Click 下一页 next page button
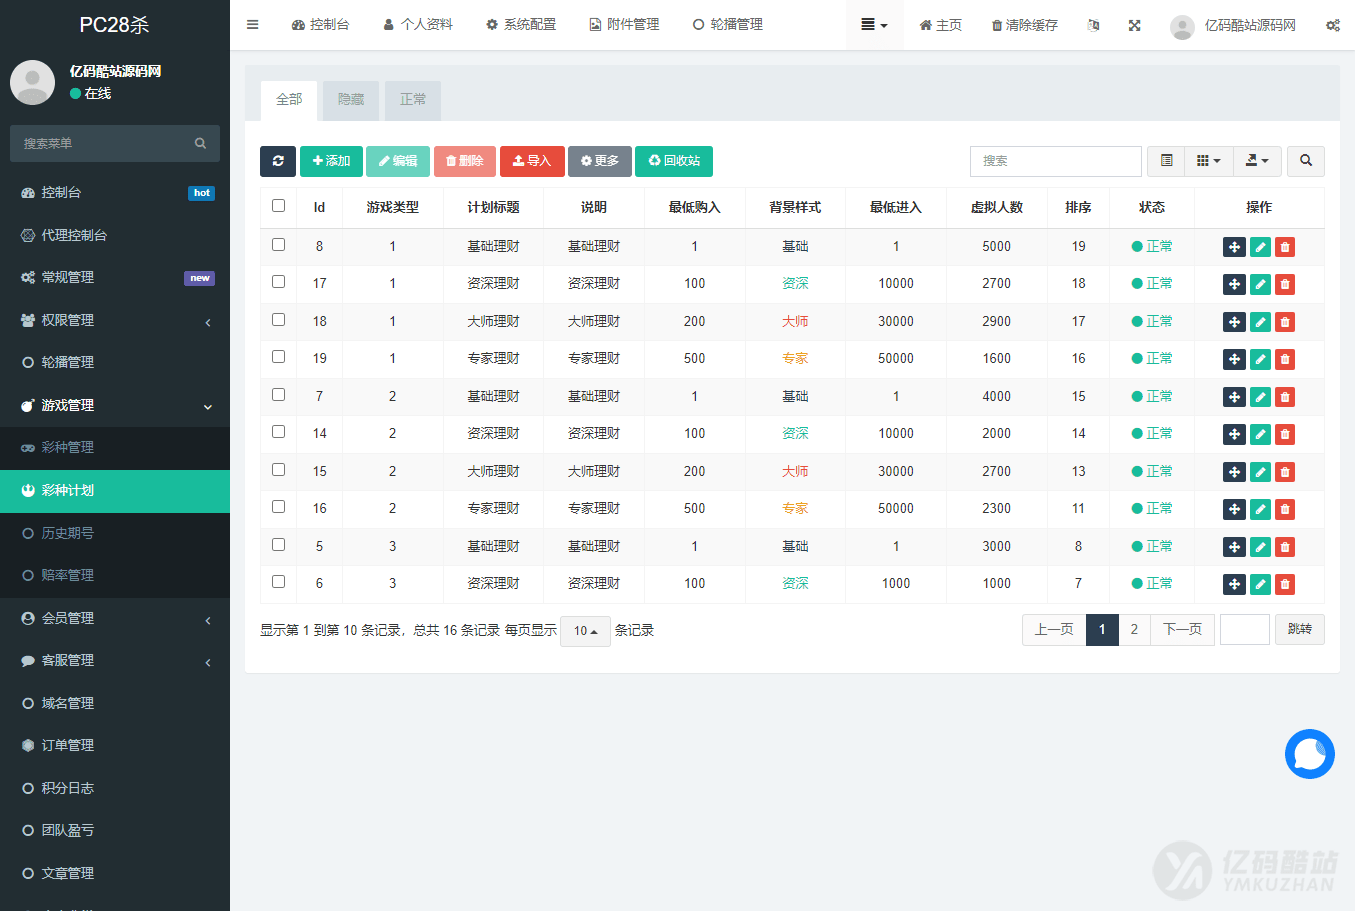Image resolution: width=1355 pixels, height=911 pixels. click(x=1183, y=630)
